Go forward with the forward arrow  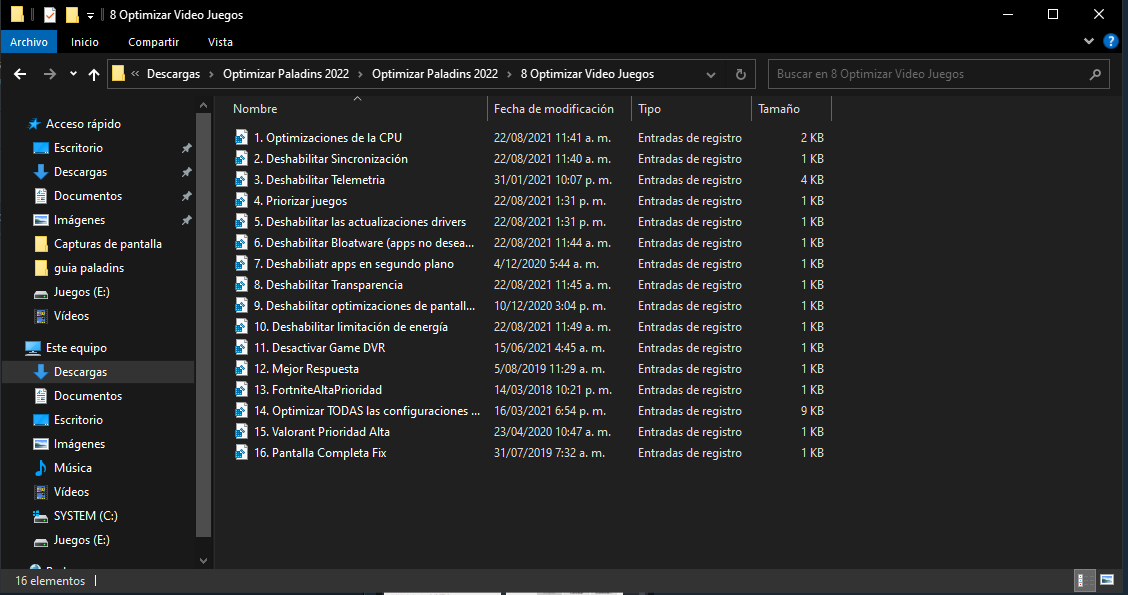pos(49,74)
